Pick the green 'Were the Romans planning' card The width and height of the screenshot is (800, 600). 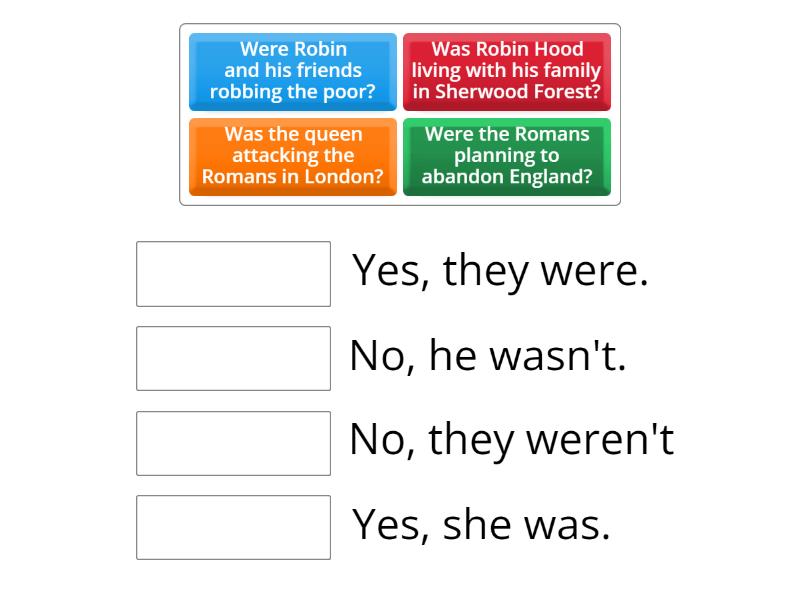click(x=507, y=156)
